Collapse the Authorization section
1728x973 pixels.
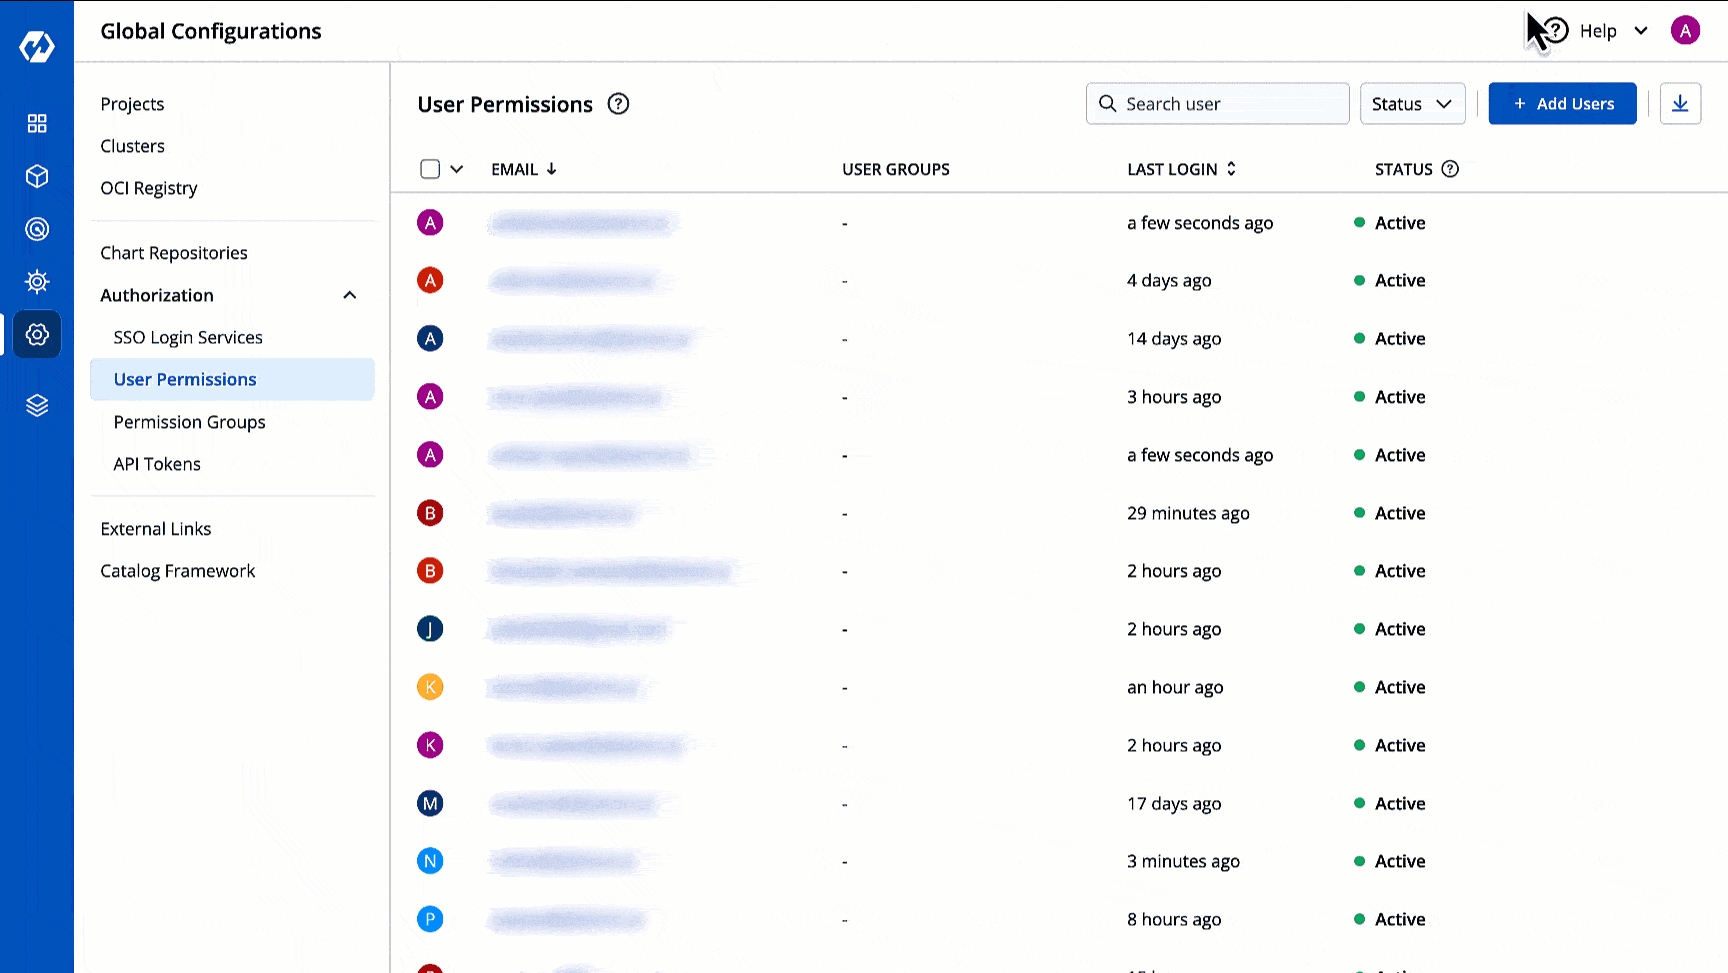350,295
